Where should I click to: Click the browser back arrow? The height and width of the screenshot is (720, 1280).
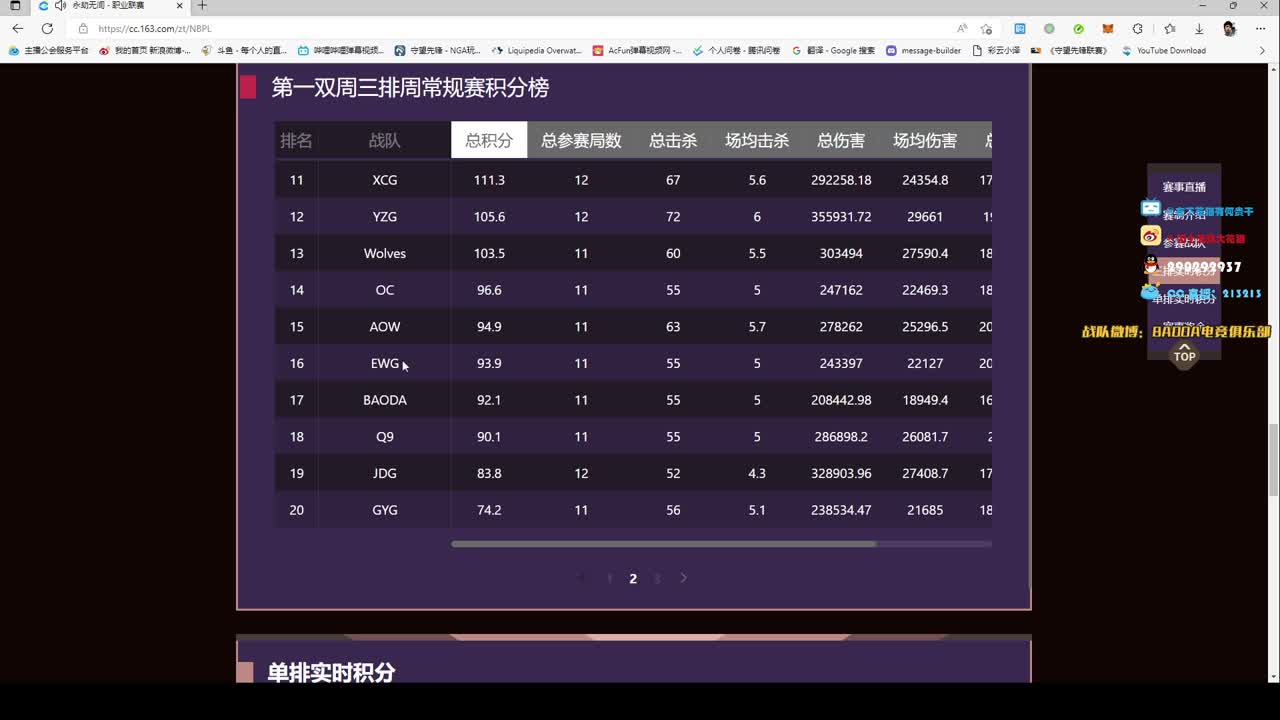[17, 29]
